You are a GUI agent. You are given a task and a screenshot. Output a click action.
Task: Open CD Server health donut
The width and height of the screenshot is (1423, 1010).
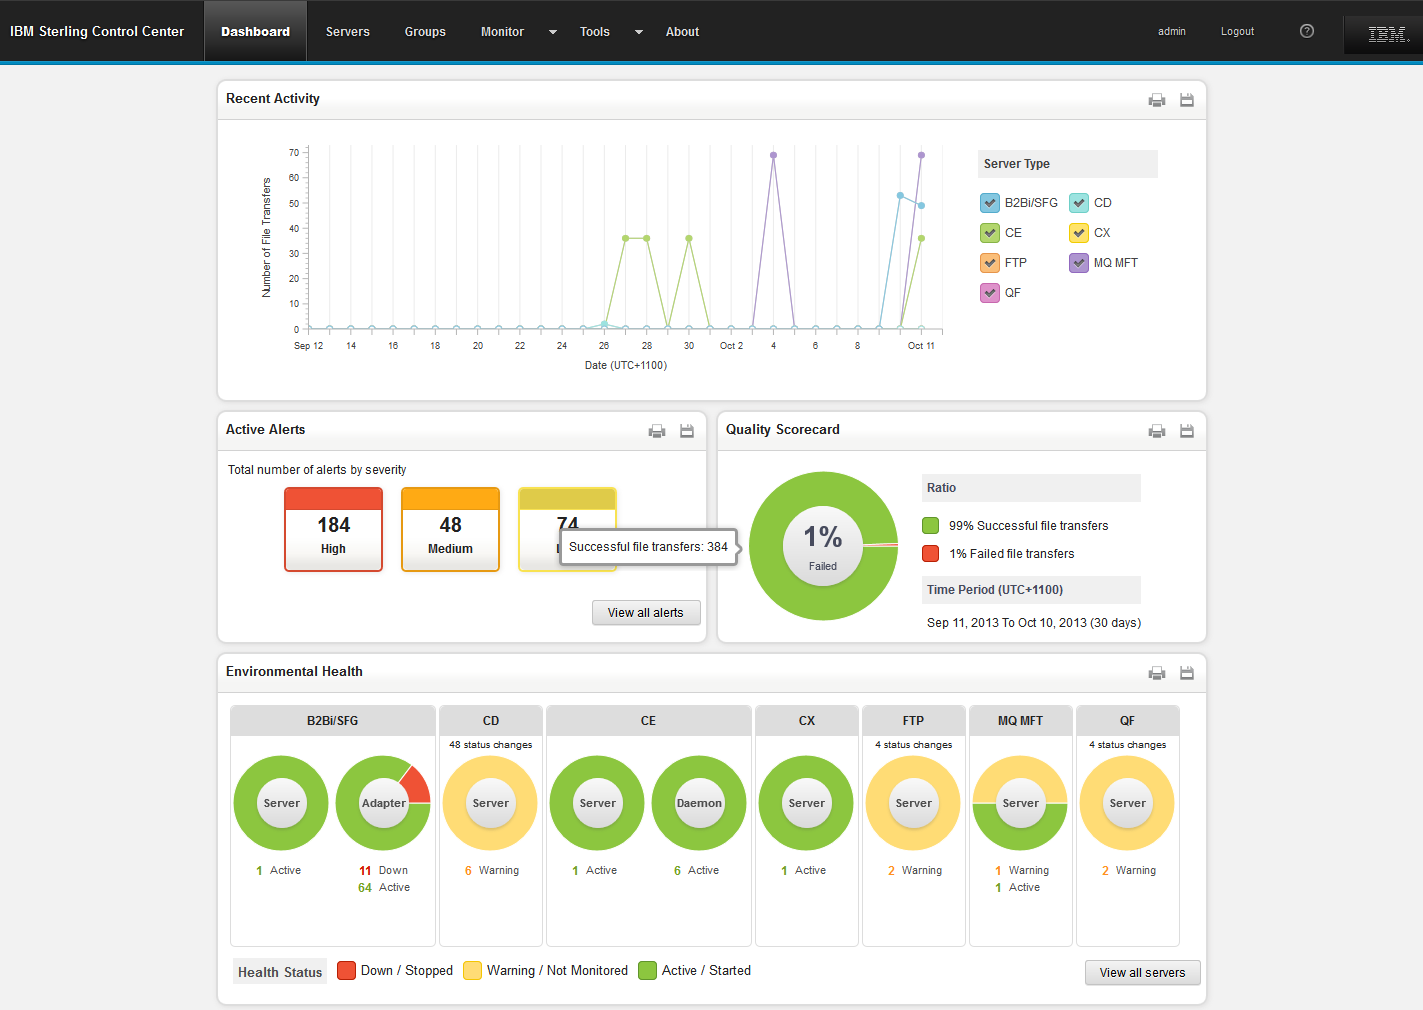(491, 803)
